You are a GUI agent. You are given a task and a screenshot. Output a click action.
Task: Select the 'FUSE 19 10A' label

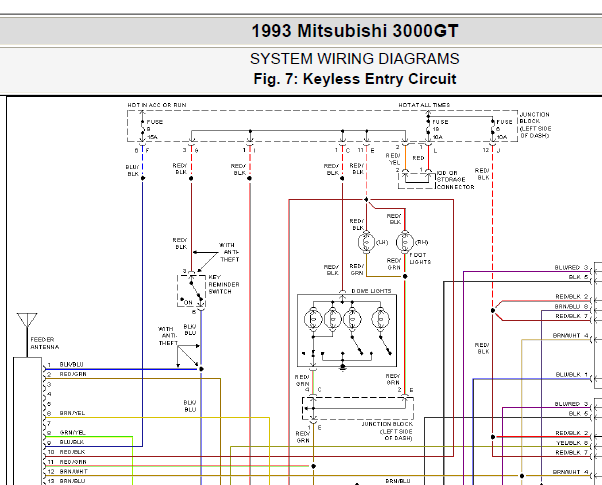(440, 129)
